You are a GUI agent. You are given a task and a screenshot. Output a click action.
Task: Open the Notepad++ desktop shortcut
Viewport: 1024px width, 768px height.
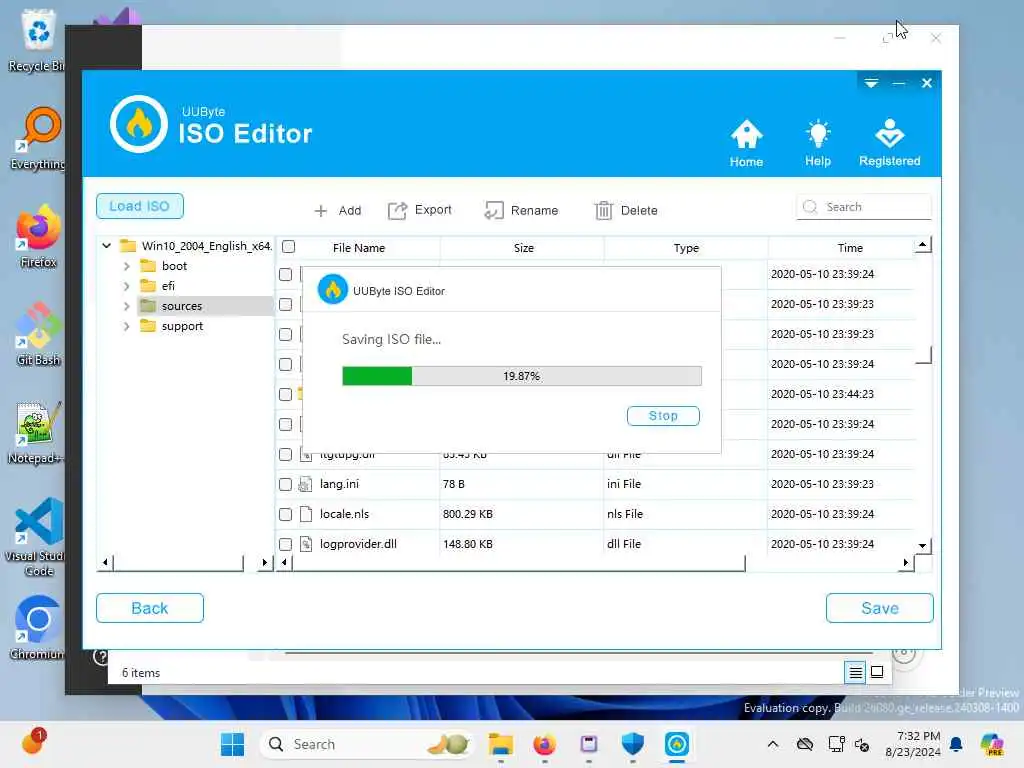tap(36, 432)
